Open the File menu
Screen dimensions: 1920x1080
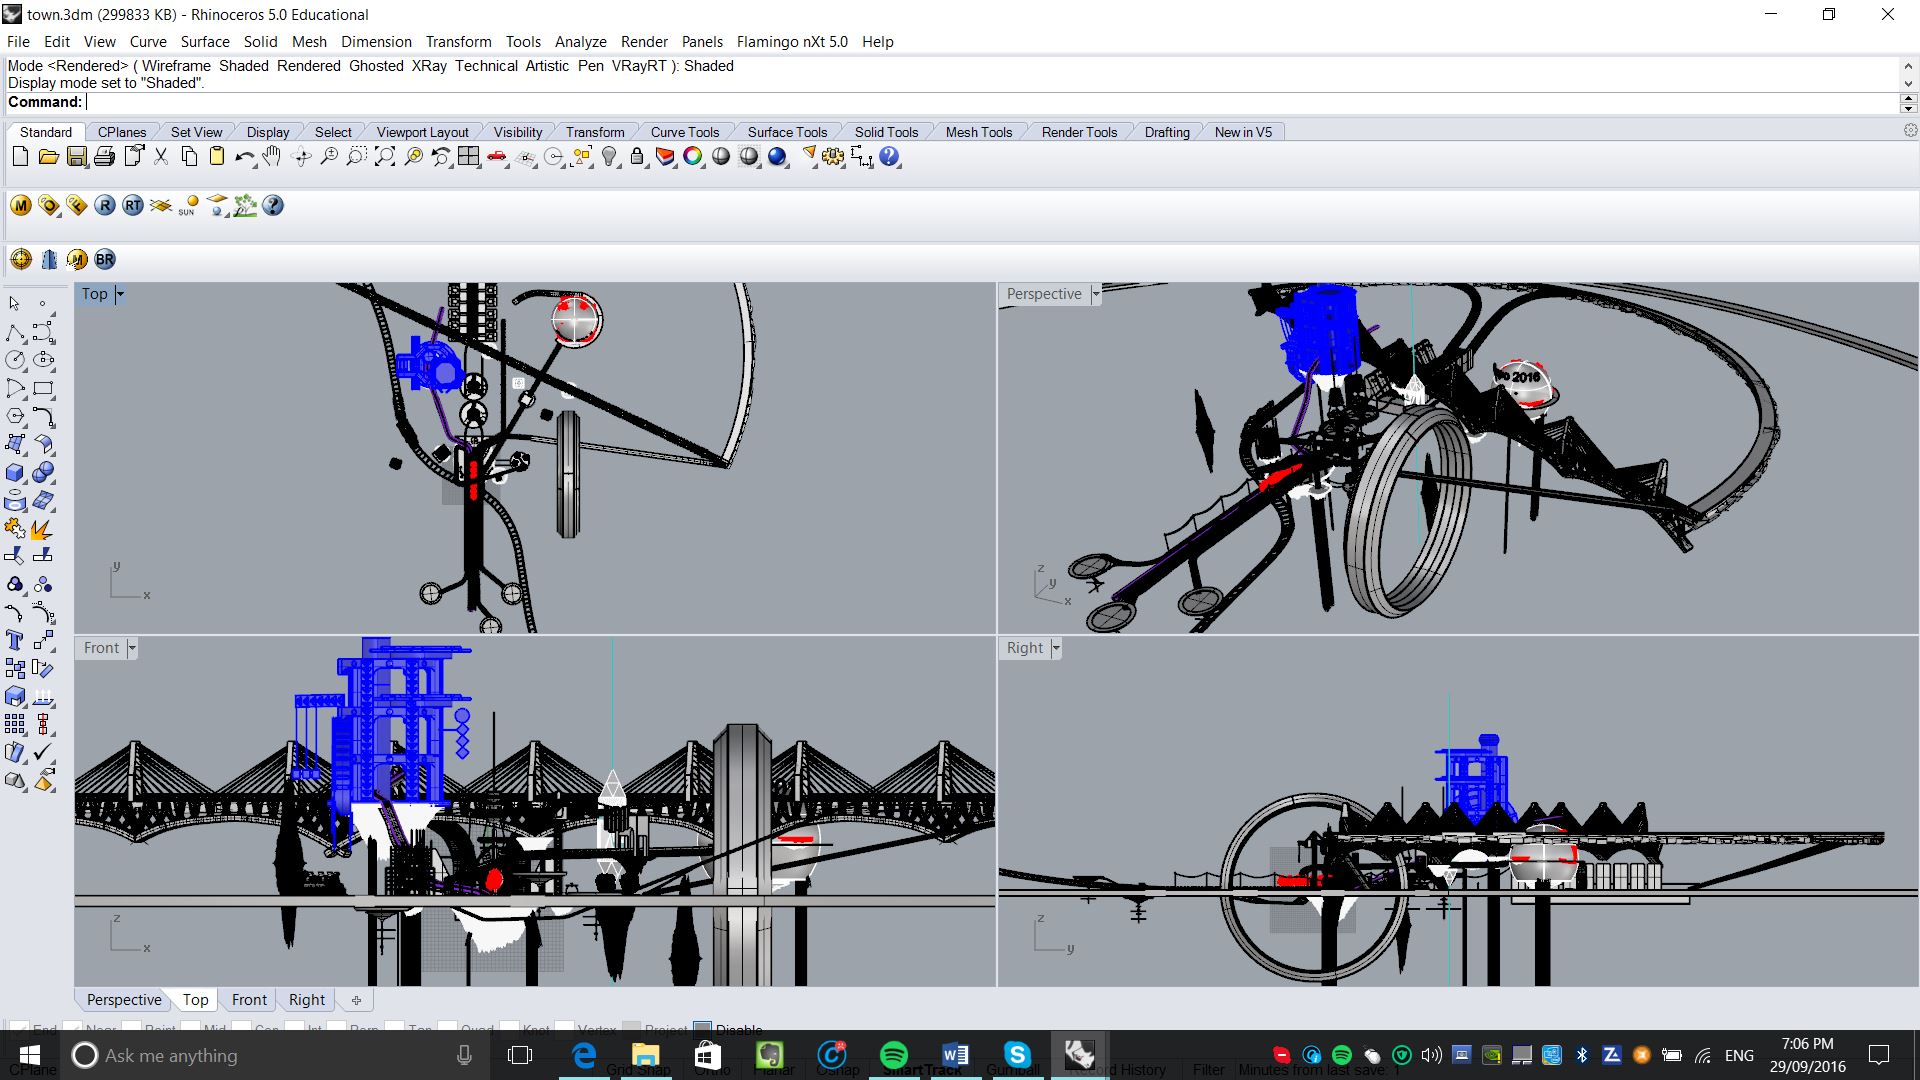pyautogui.click(x=19, y=42)
